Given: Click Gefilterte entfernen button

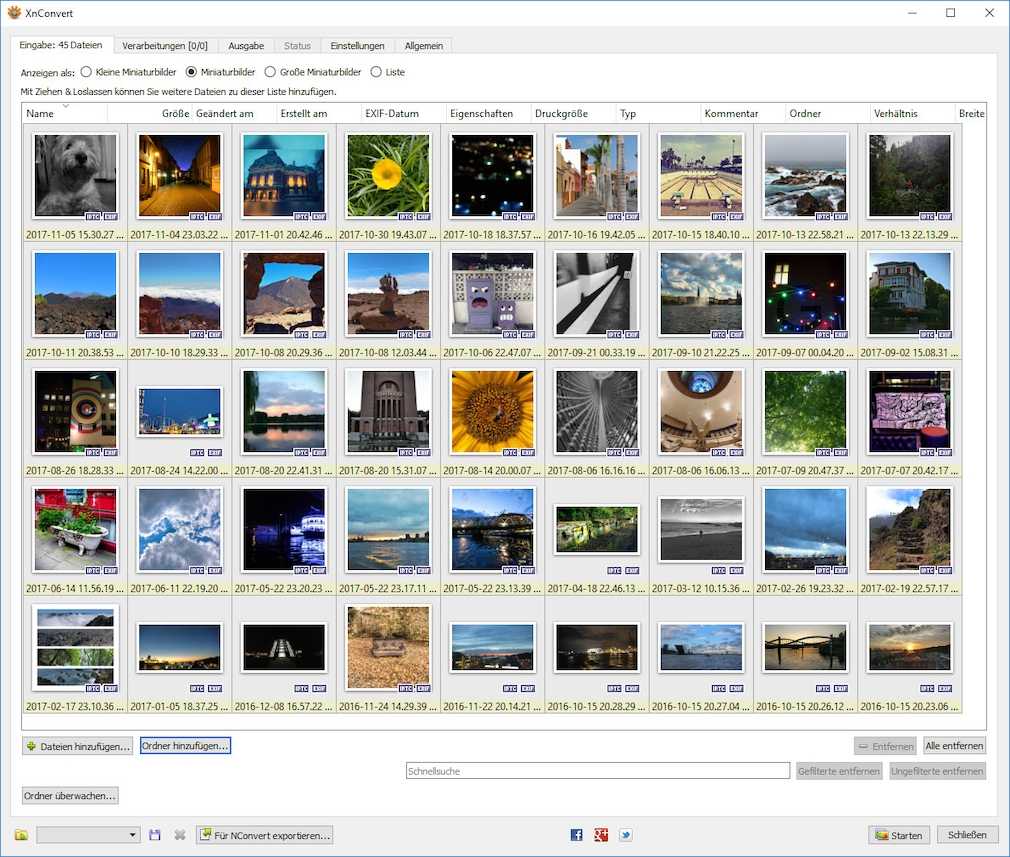Looking at the screenshot, I should [x=838, y=771].
